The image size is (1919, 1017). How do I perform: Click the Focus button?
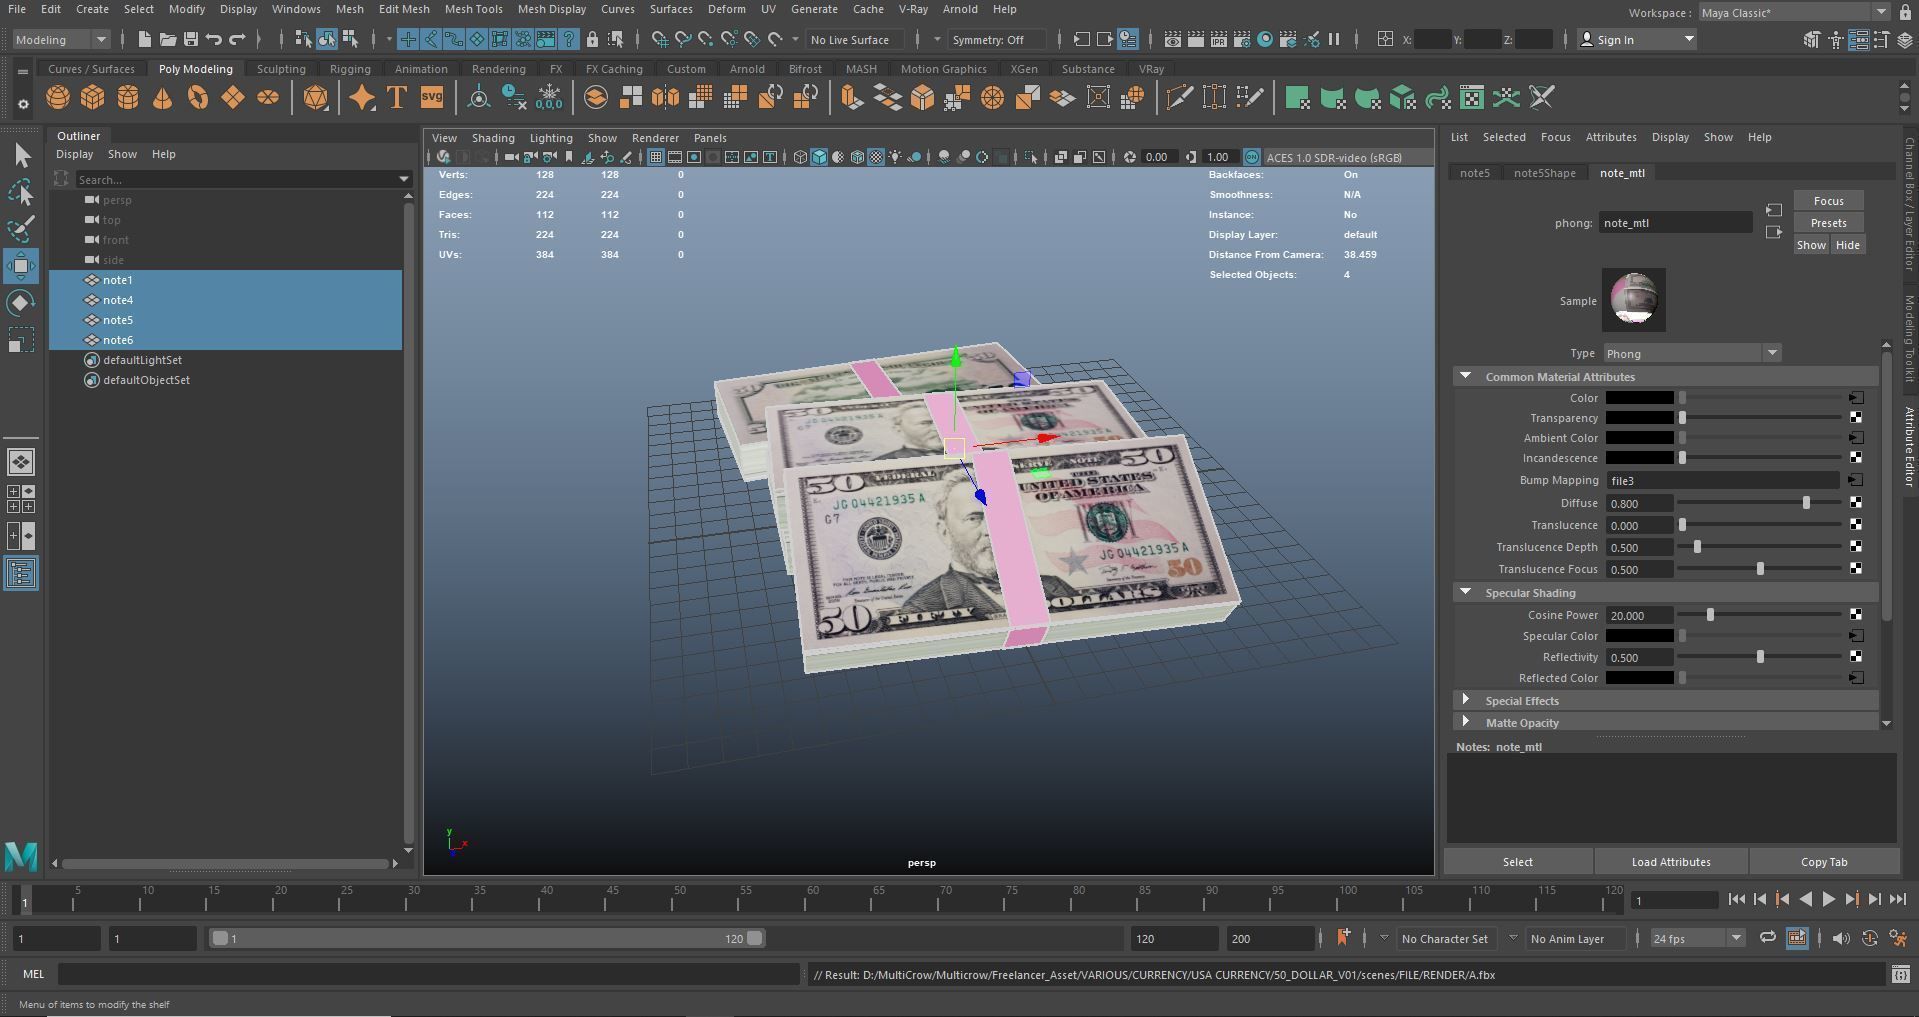point(1828,201)
